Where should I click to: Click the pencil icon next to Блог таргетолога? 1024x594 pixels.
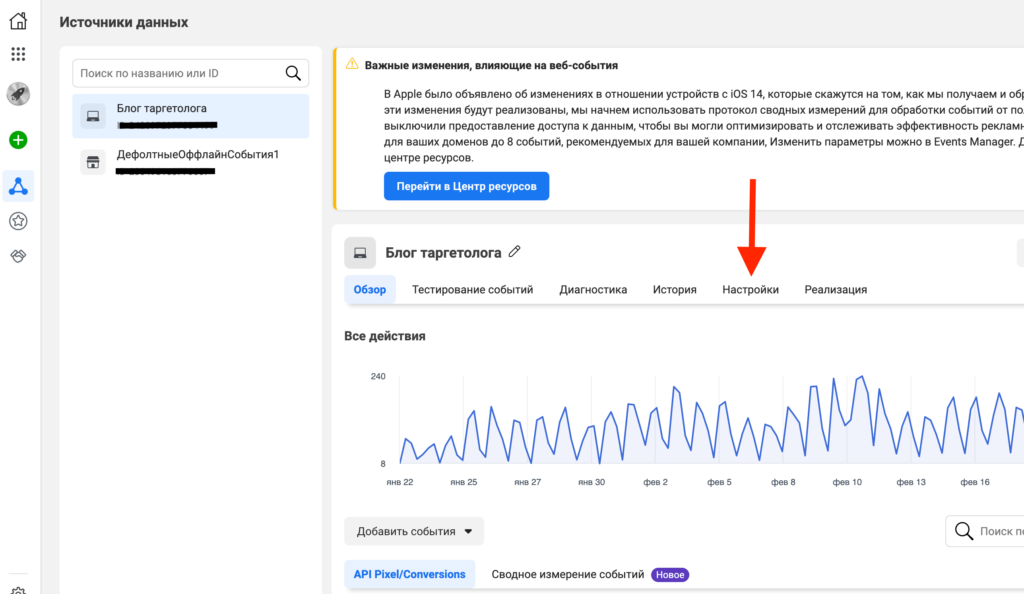click(515, 252)
